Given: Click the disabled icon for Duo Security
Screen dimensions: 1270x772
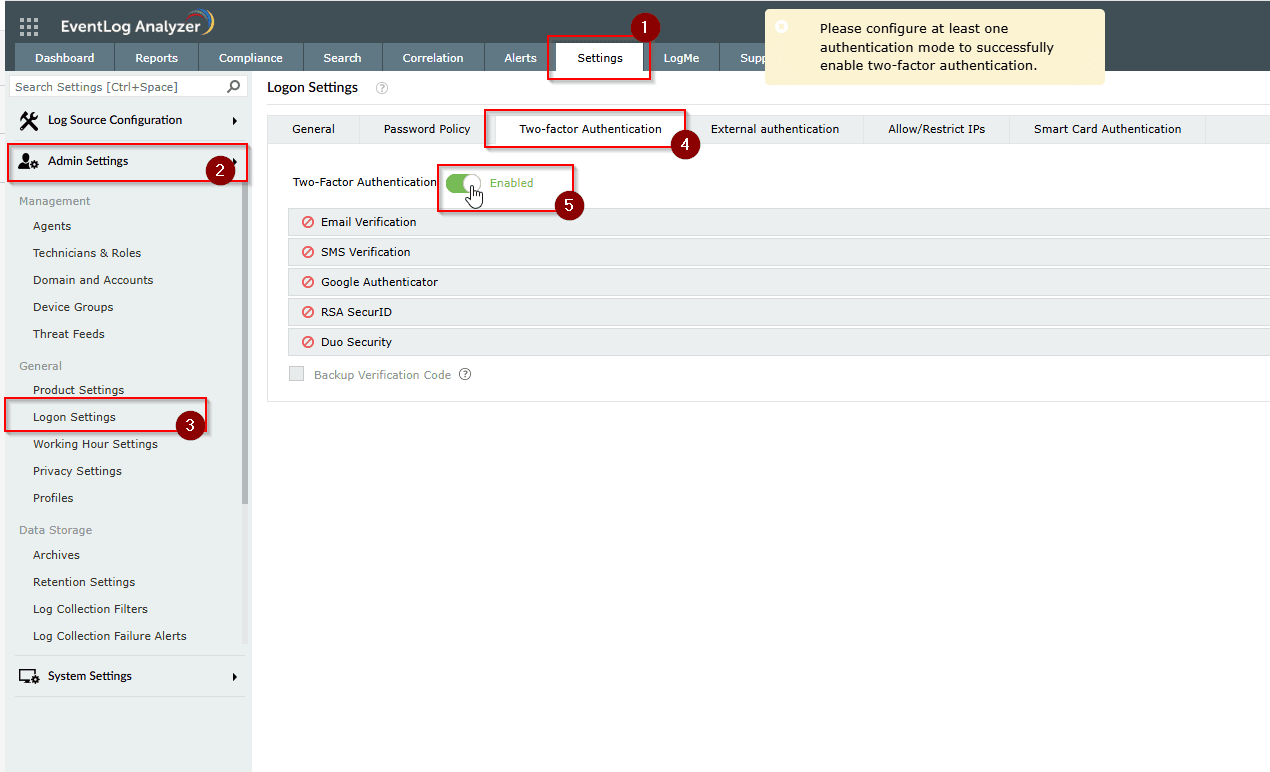Looking at the screenshot, I should click(x=308, y=342).
